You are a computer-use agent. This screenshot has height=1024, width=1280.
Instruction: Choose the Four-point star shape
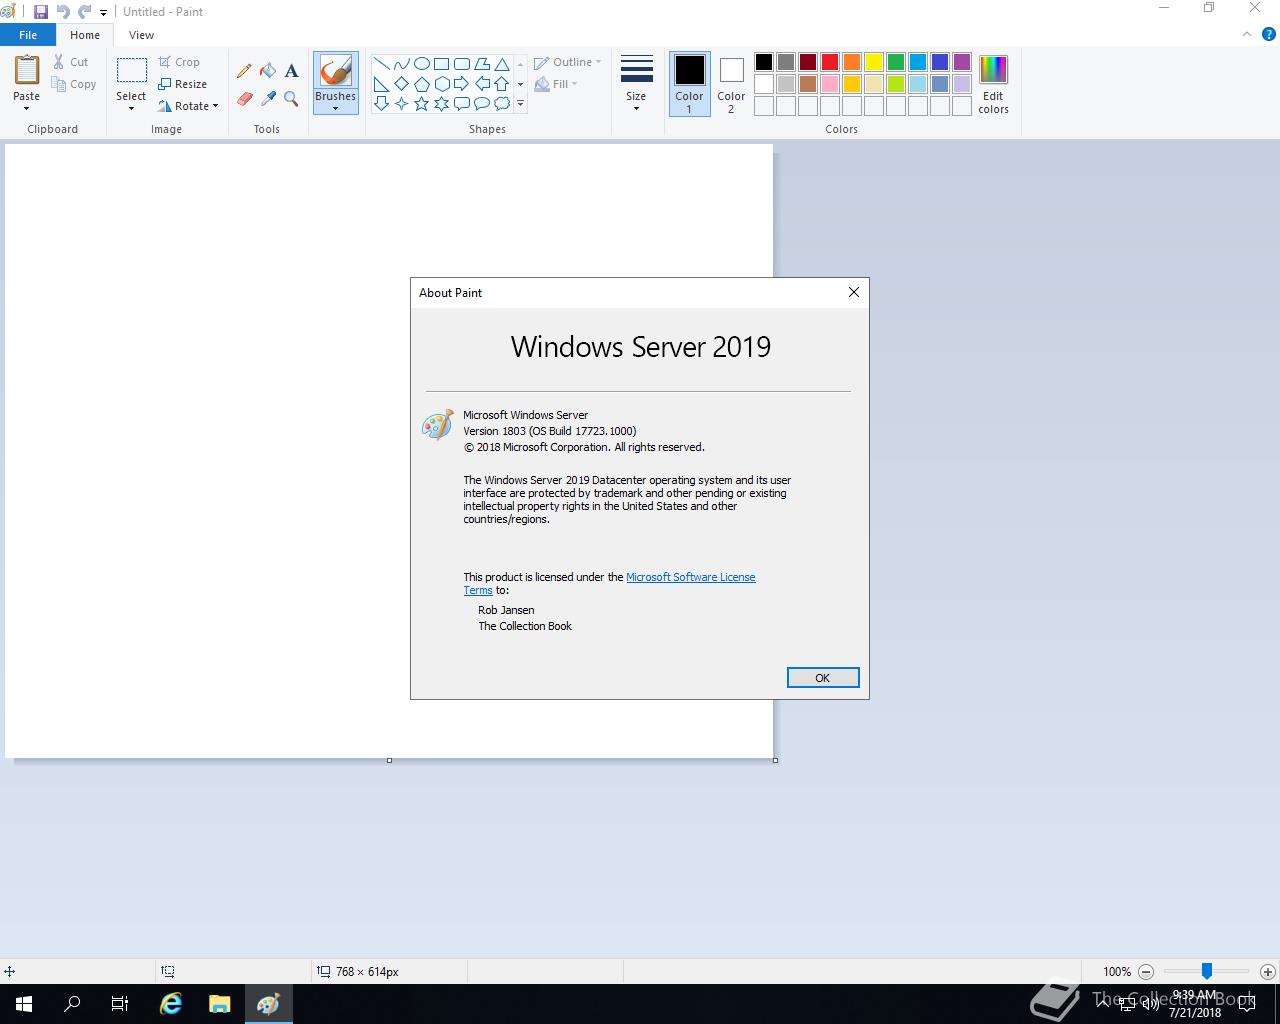[401, 104]
